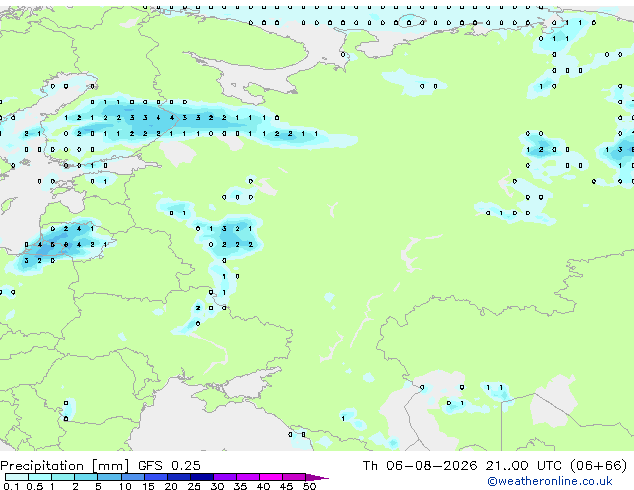Select the 45–50 mm legend color box

click(x=294, y=477)
